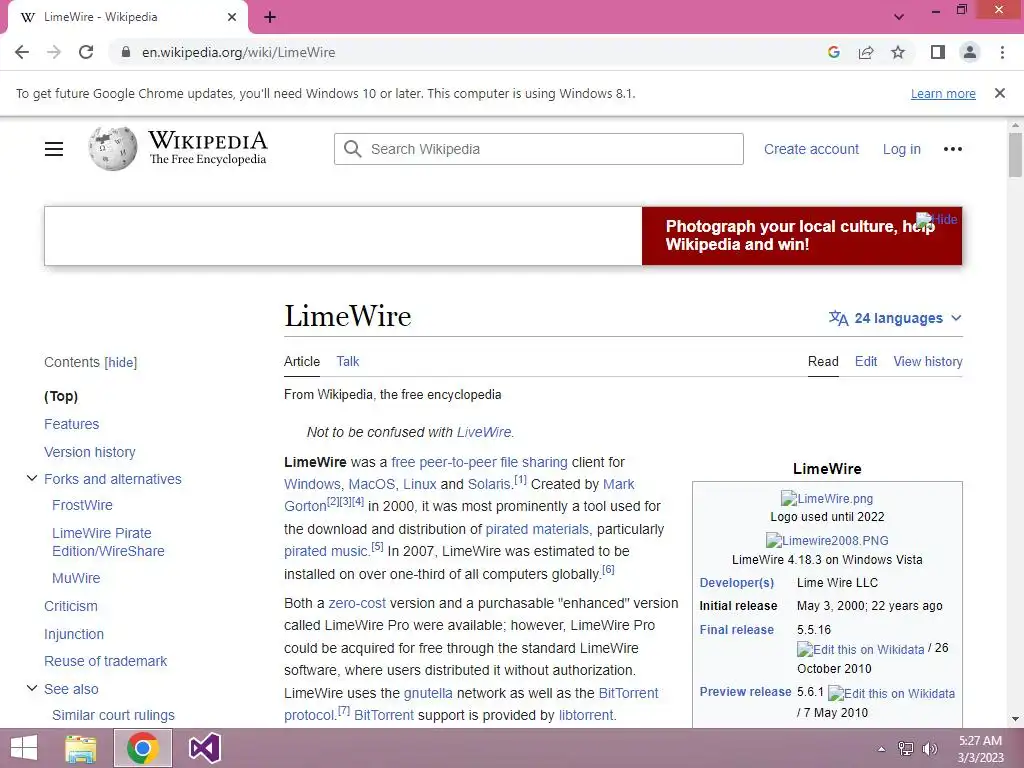
Task: Open the pirated materials link
Action: pos(537,529)
